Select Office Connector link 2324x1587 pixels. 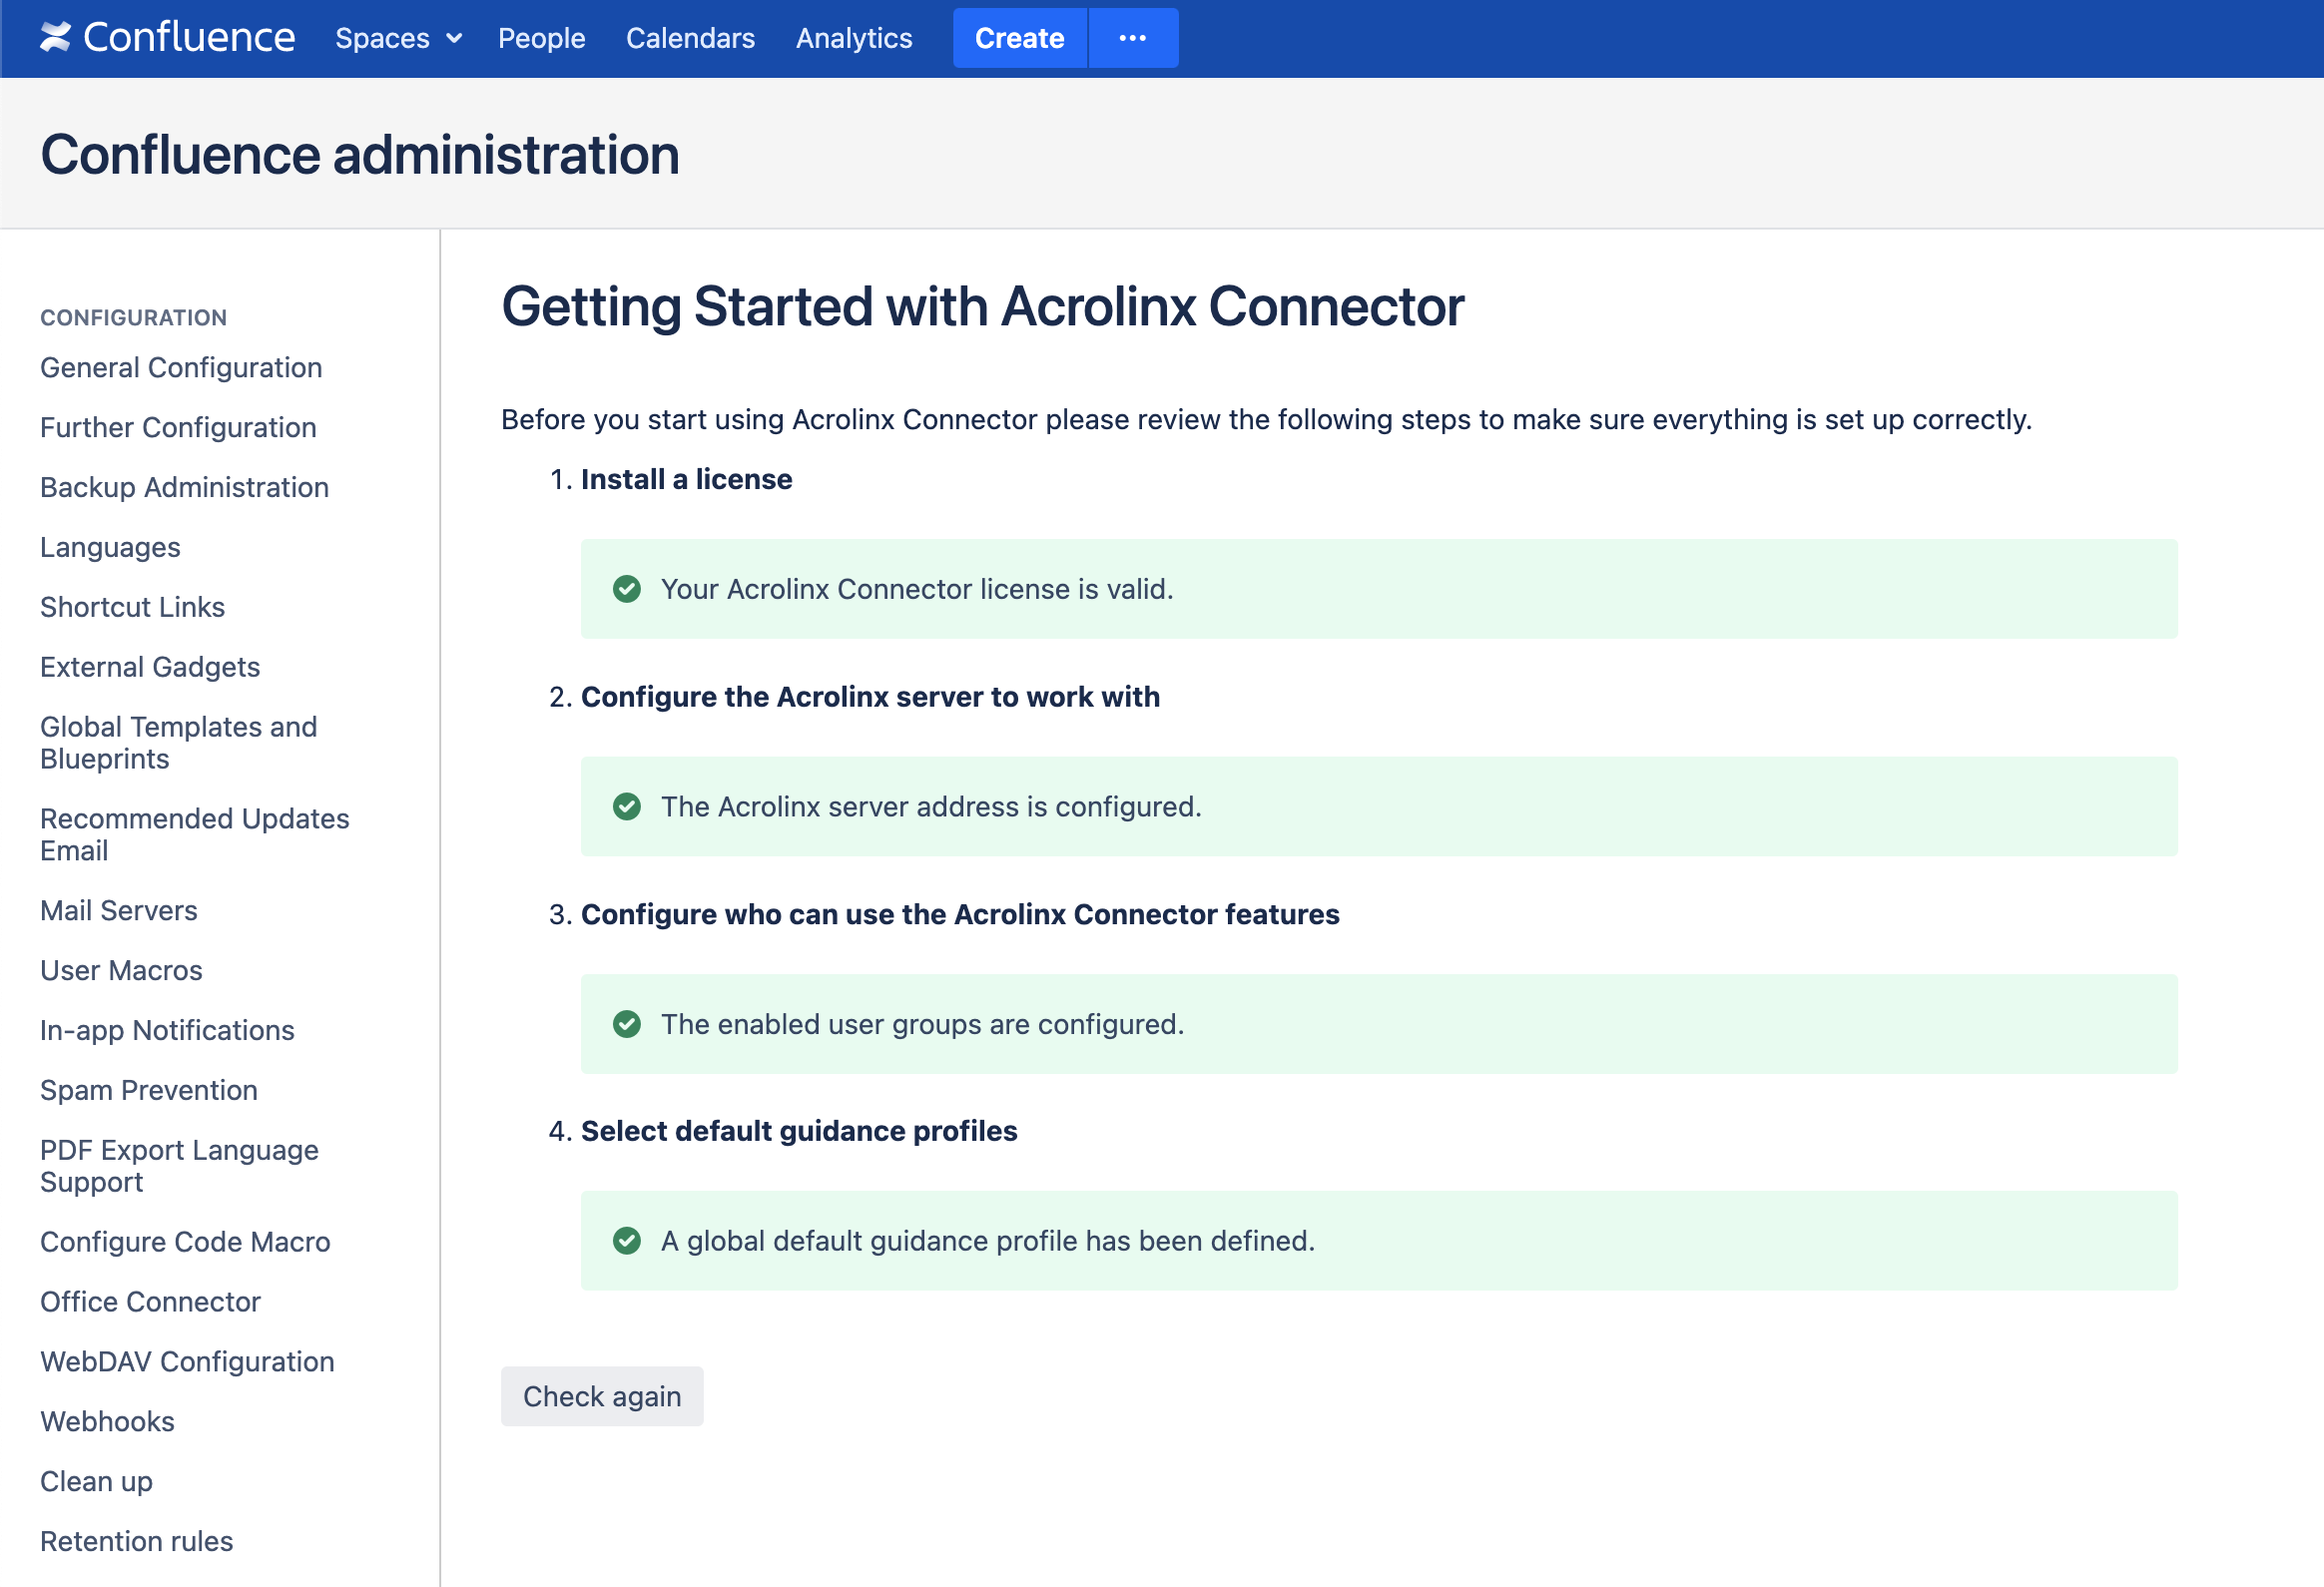[x=150, y=1302]
